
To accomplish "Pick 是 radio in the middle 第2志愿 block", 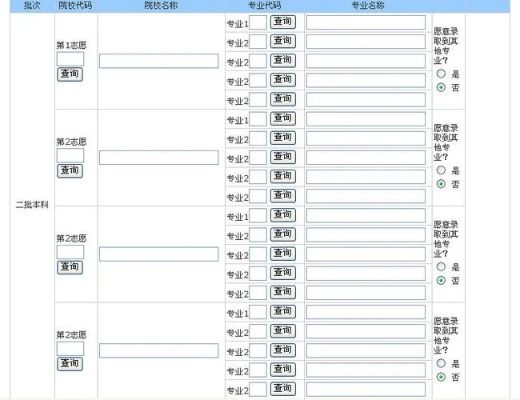I will click(x=441, y=267).
